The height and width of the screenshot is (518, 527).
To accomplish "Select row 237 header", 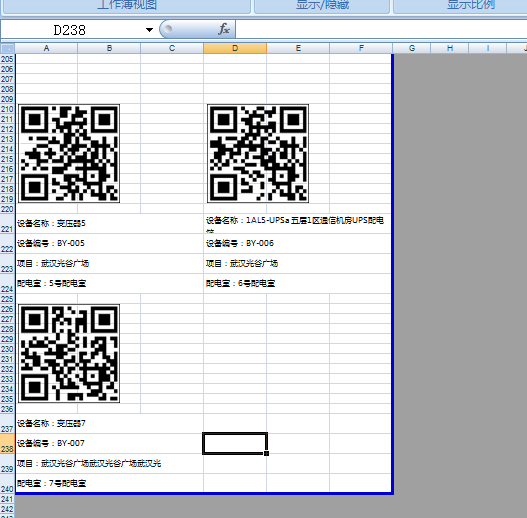I will click(7, 424).
